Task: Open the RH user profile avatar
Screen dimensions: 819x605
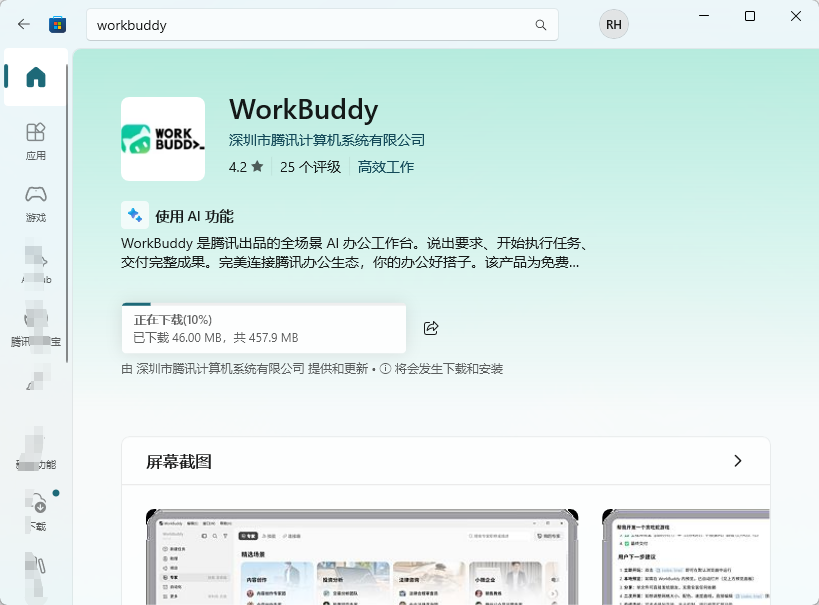Action: (614, 25)
